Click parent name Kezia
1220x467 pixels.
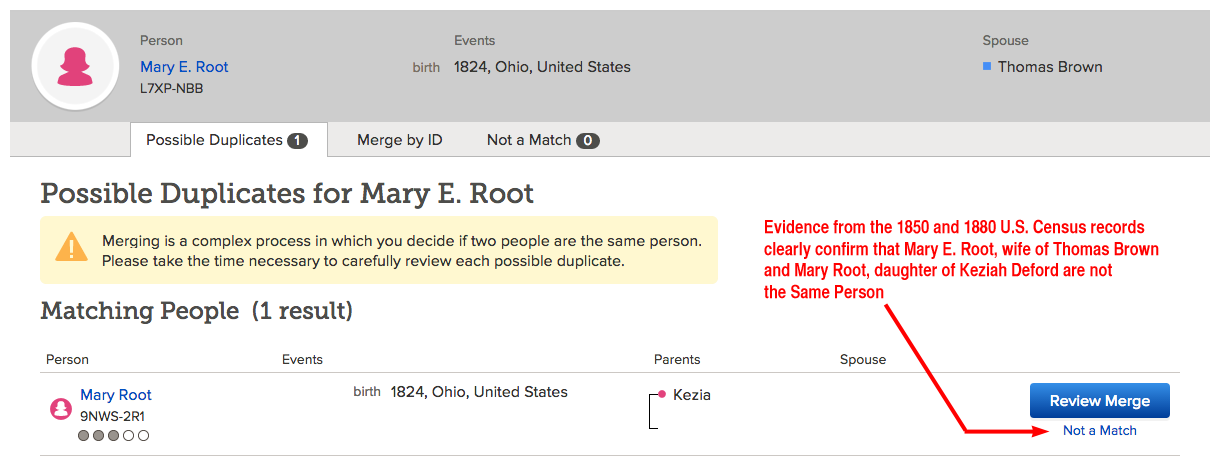[x=692, y=395]
